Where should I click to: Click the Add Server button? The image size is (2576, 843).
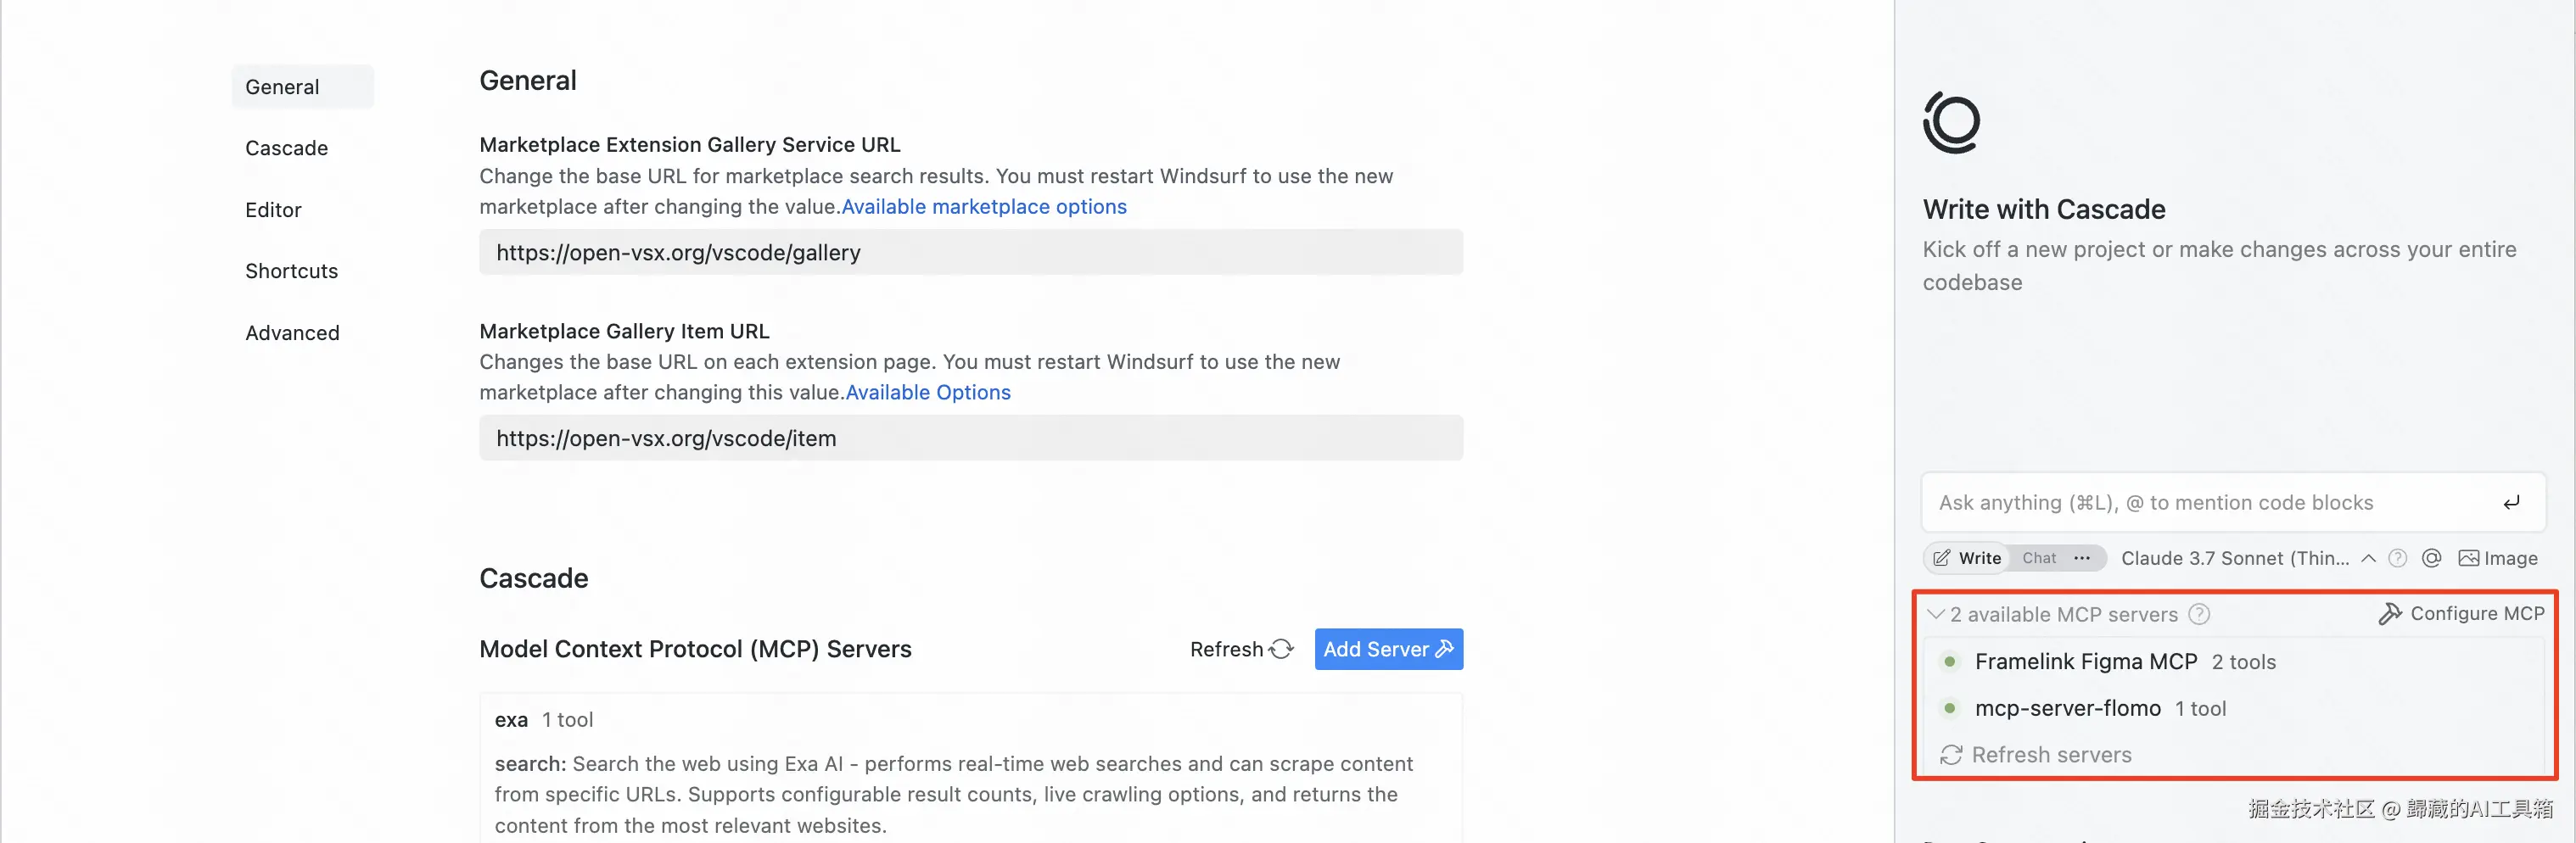point(1388,649)
